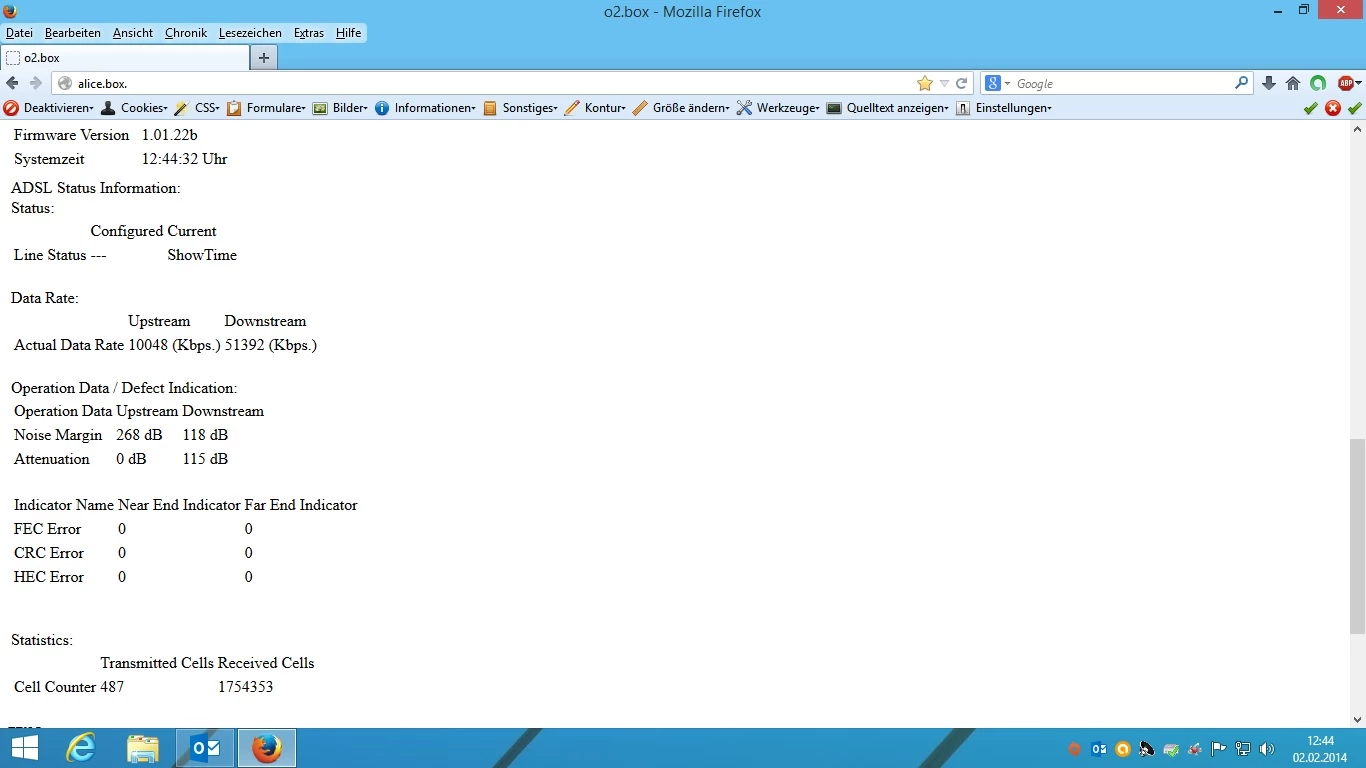Open the Cookies dropdown
Screen dimensions: 1366x768
[134, 108]
